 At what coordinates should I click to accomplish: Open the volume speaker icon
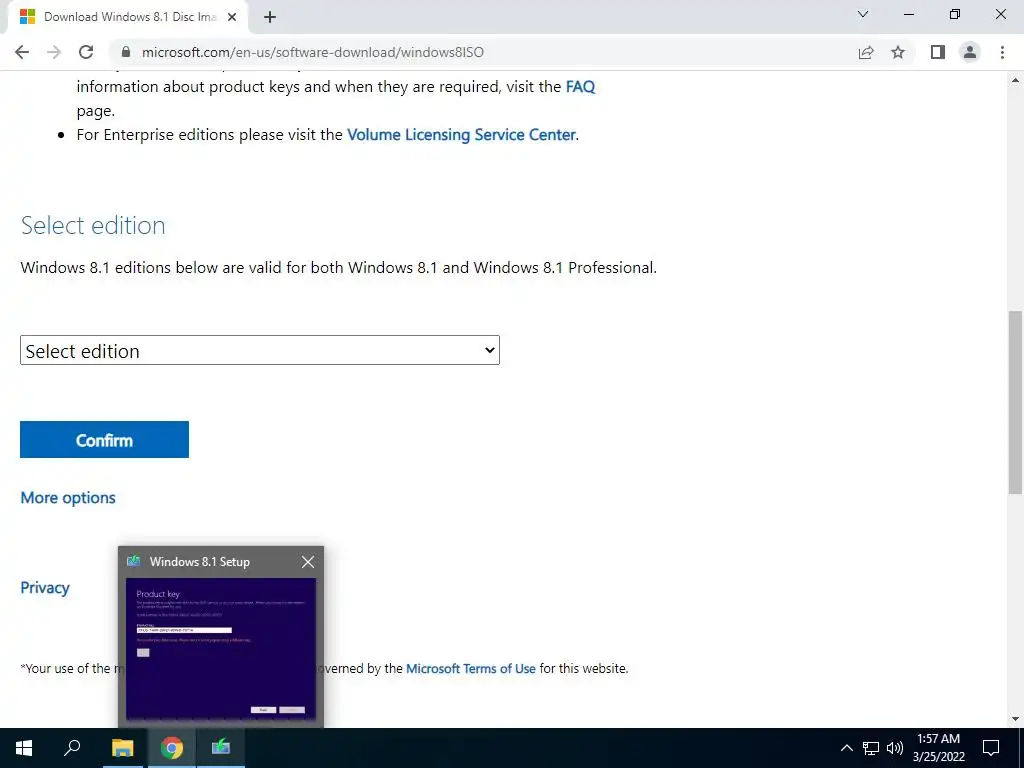click(x=895, y=748)
